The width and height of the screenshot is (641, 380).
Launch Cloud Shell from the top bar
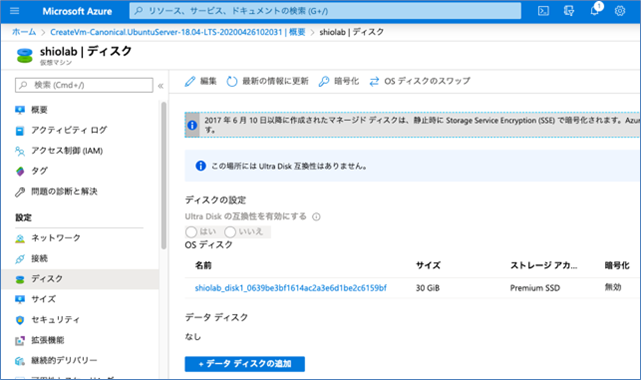pyautogui.click(x=543, y=11)
